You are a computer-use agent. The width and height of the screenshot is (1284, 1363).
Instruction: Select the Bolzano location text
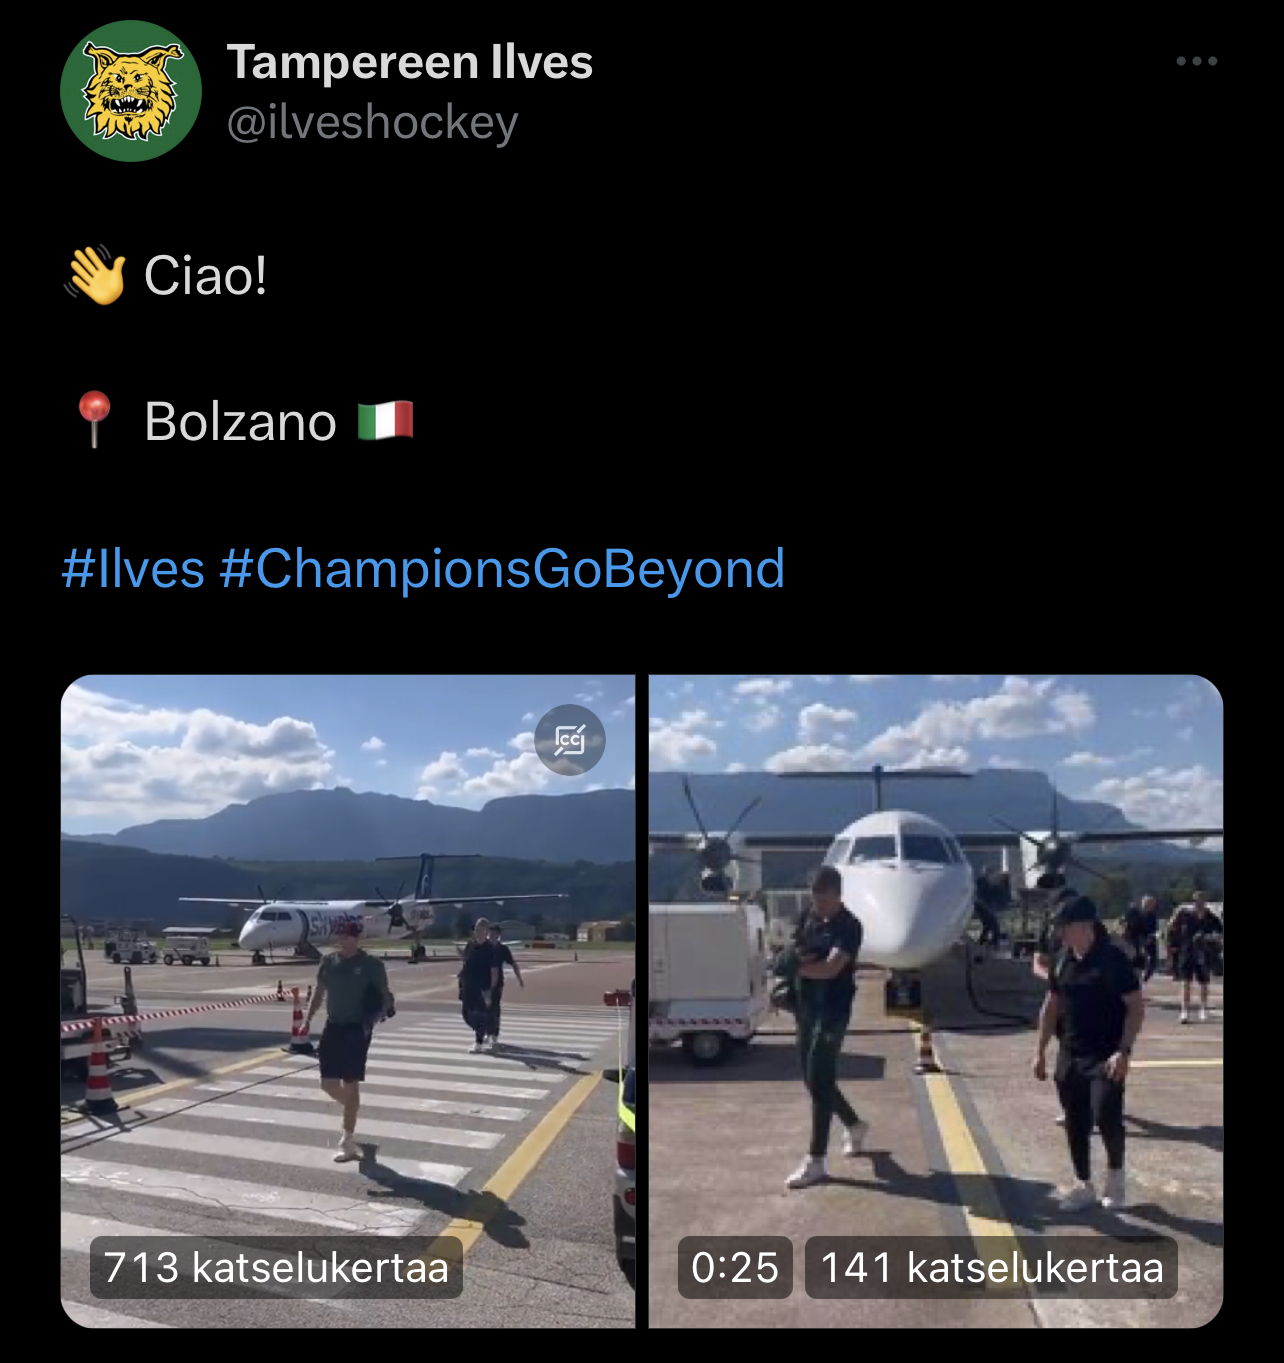240,421
